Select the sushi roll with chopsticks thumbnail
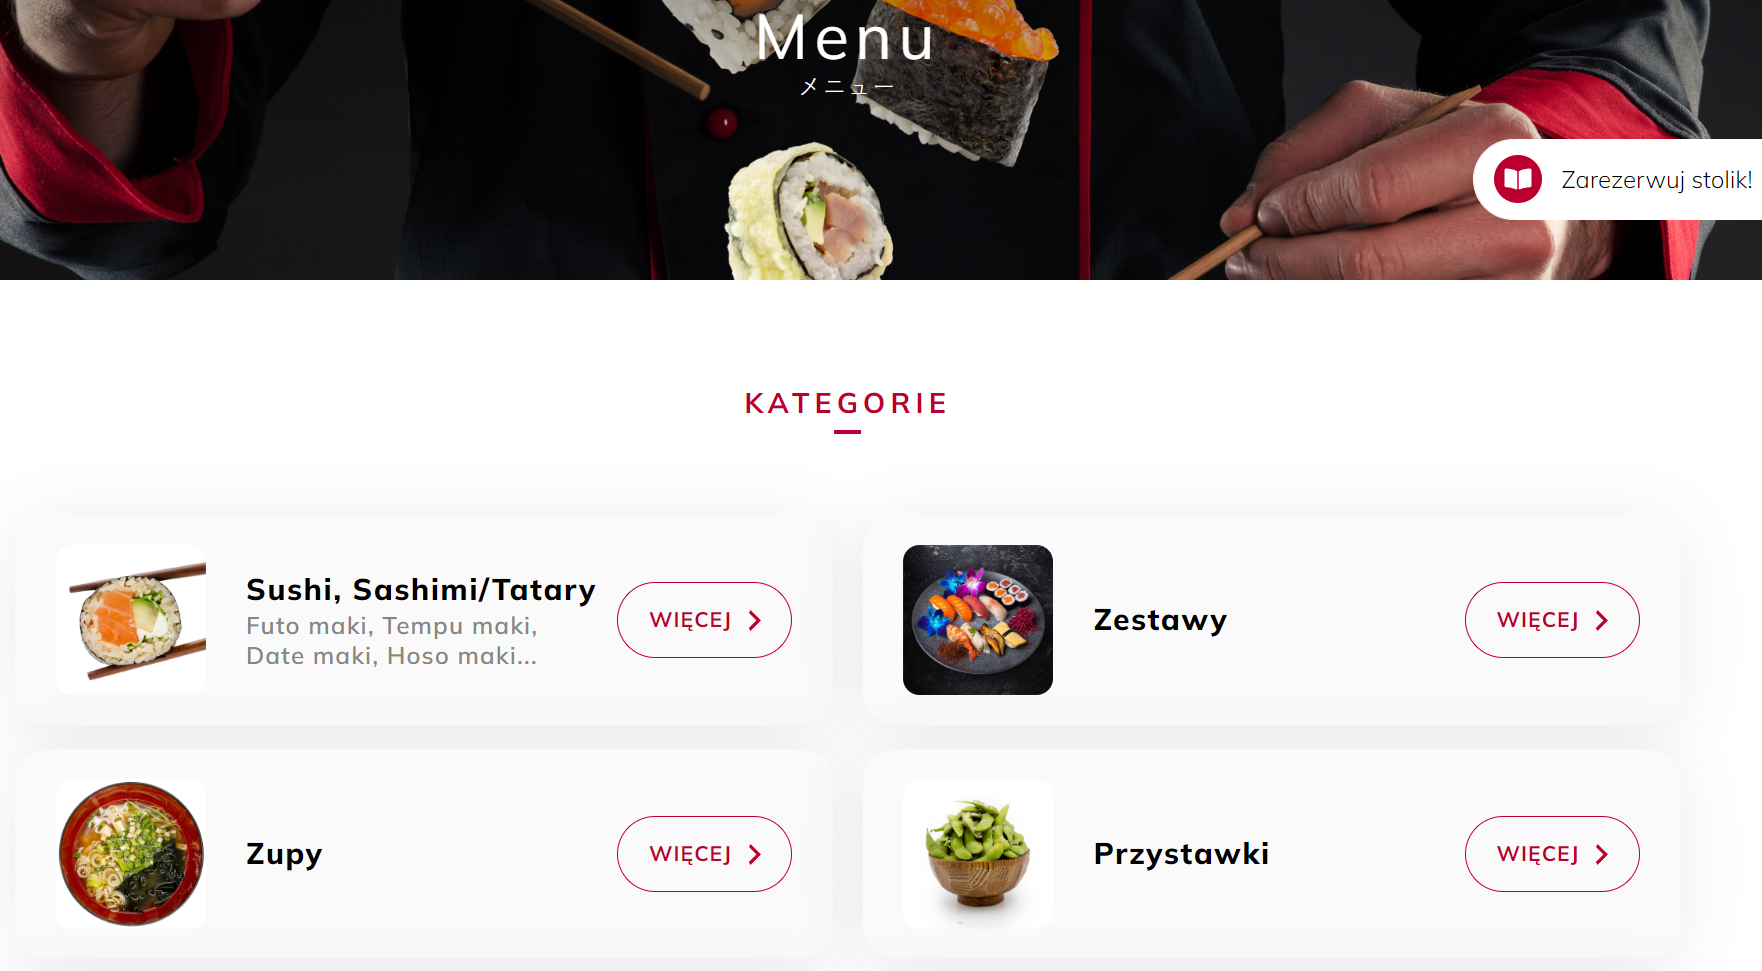 [131, 620]
